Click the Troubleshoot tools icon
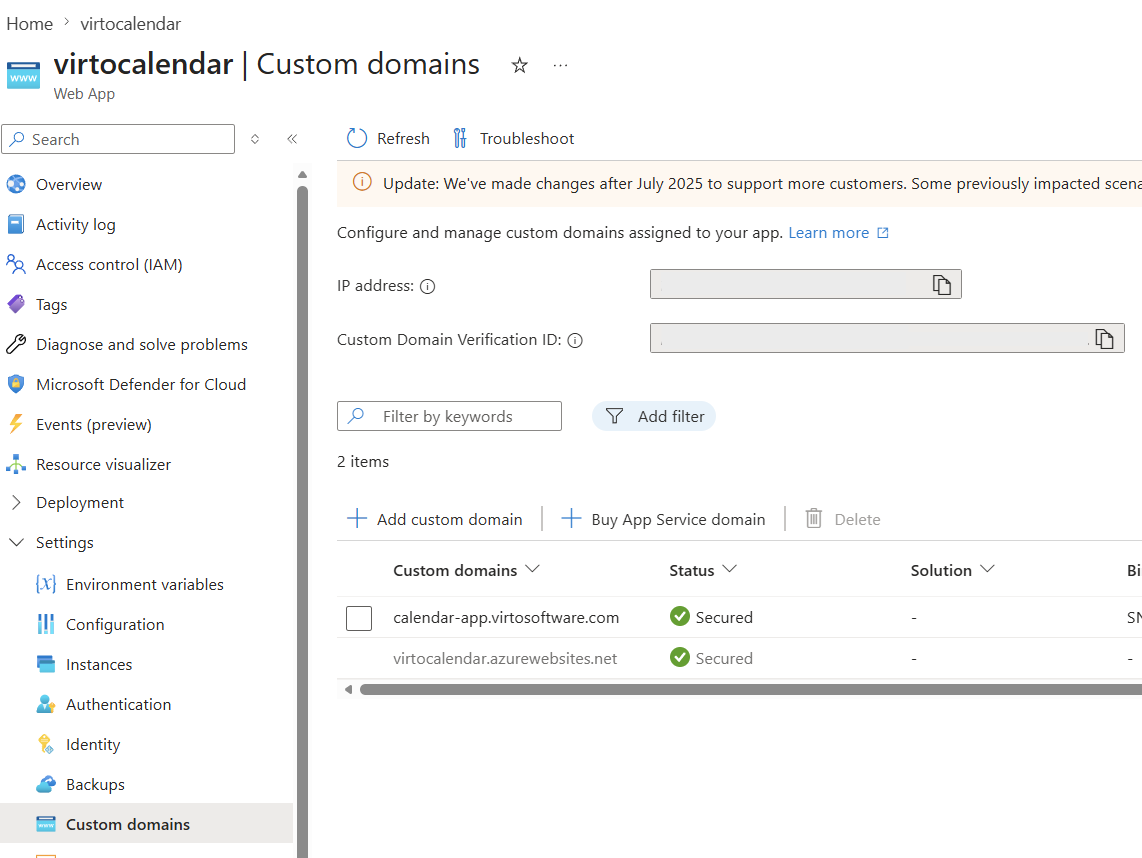 click(460, 138)
